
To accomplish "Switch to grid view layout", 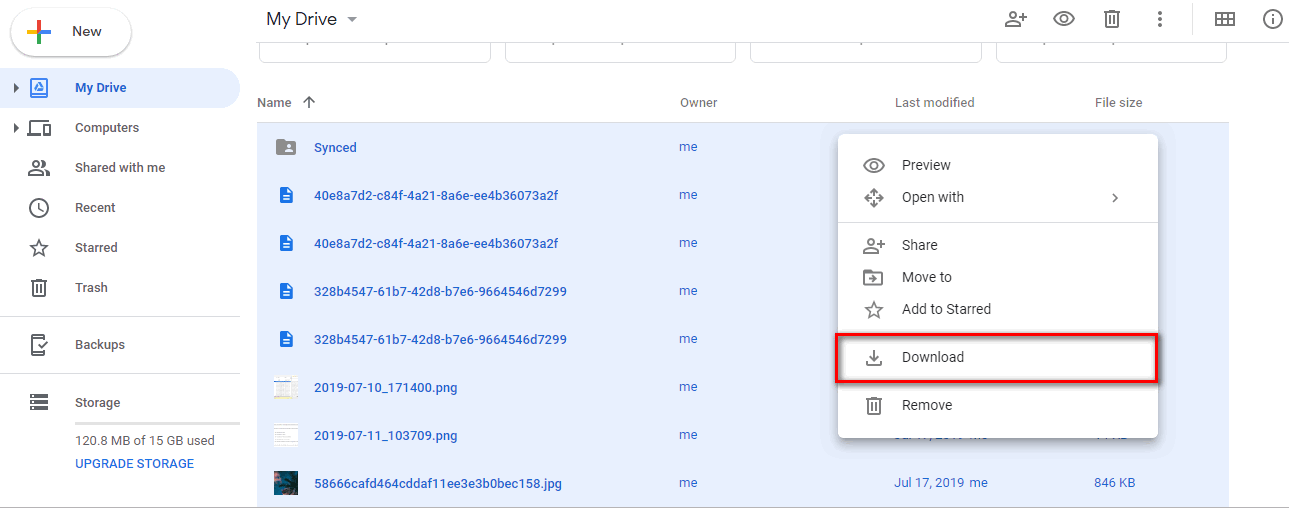I will coord(1224,19).
